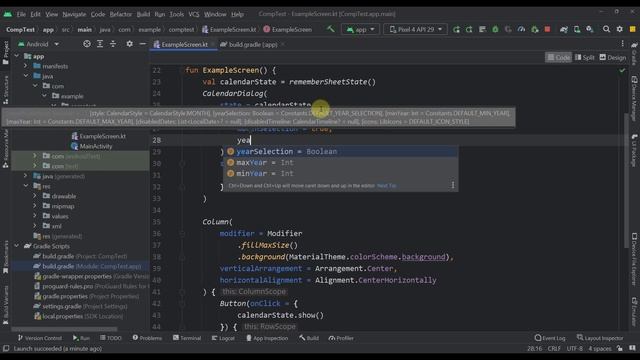Image resolution: width=640 pixels, height=360 pixels.
Task: Click Collapse All in Project panel
Action: (x=113, y=44)
